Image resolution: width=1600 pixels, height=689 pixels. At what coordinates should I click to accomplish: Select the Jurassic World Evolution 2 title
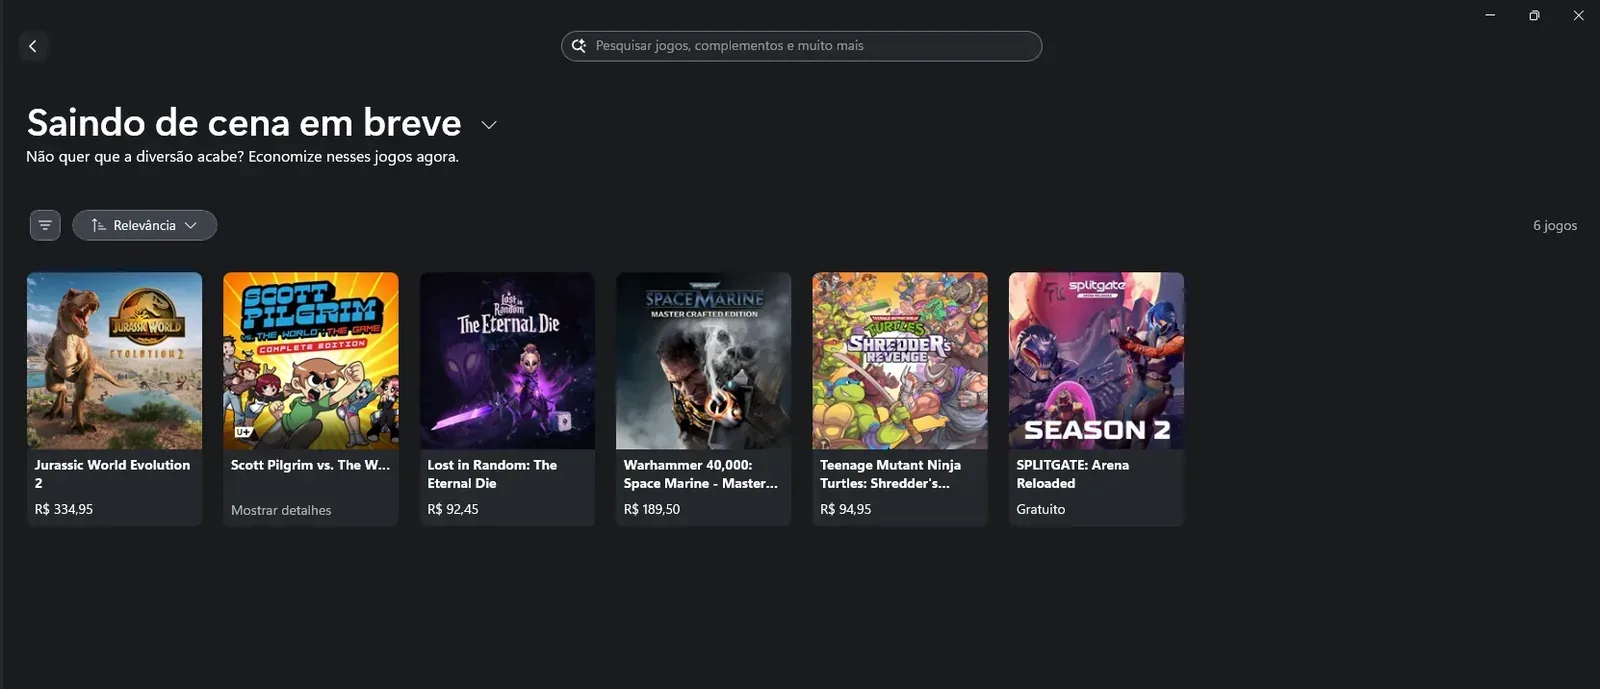coord(112,474)
